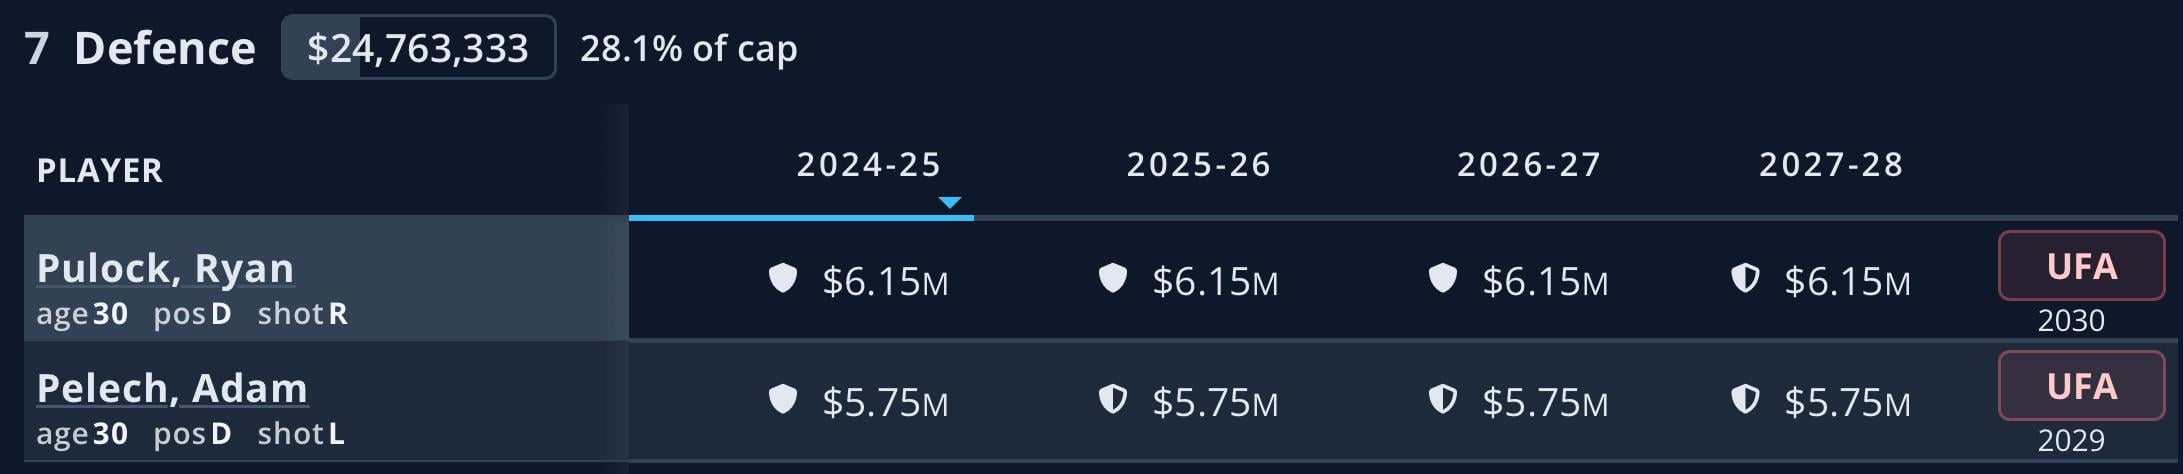Screen dimensions: 2183x474
Task: Click the PLAYER column header
Action: (x=100, y=171)
